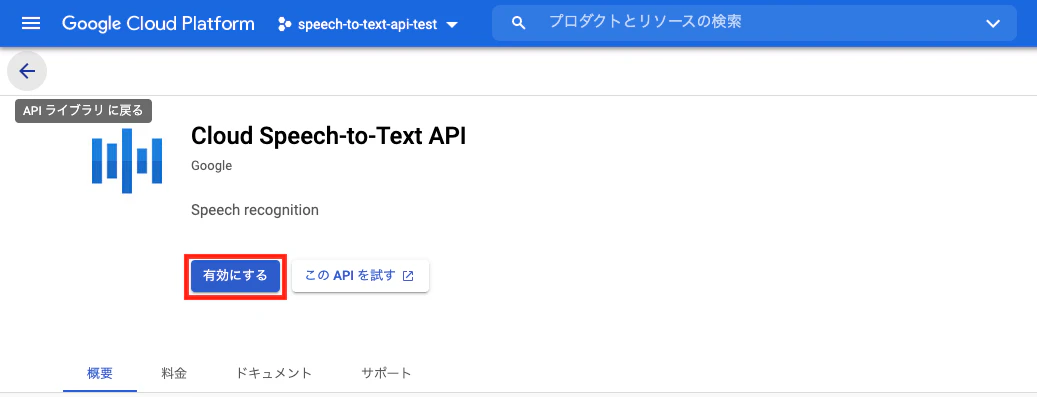
Task: Click the Google publisher label
Action: [x=212, y=165]
